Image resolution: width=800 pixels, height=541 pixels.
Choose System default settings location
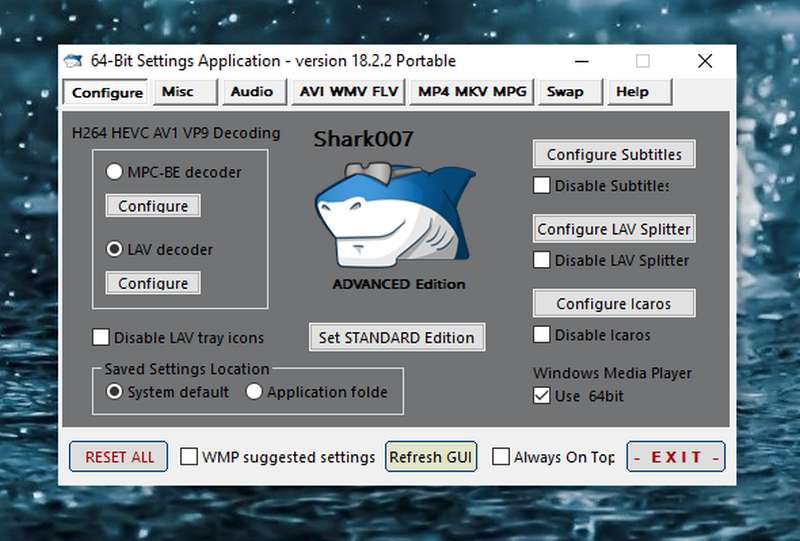114,391
